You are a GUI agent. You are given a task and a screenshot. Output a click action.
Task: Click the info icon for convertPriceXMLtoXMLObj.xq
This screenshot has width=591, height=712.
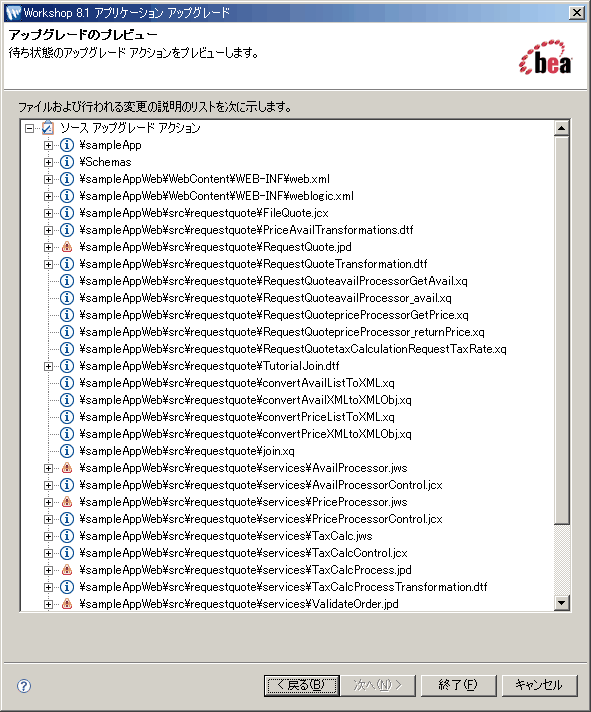click(x=67, y=434)
